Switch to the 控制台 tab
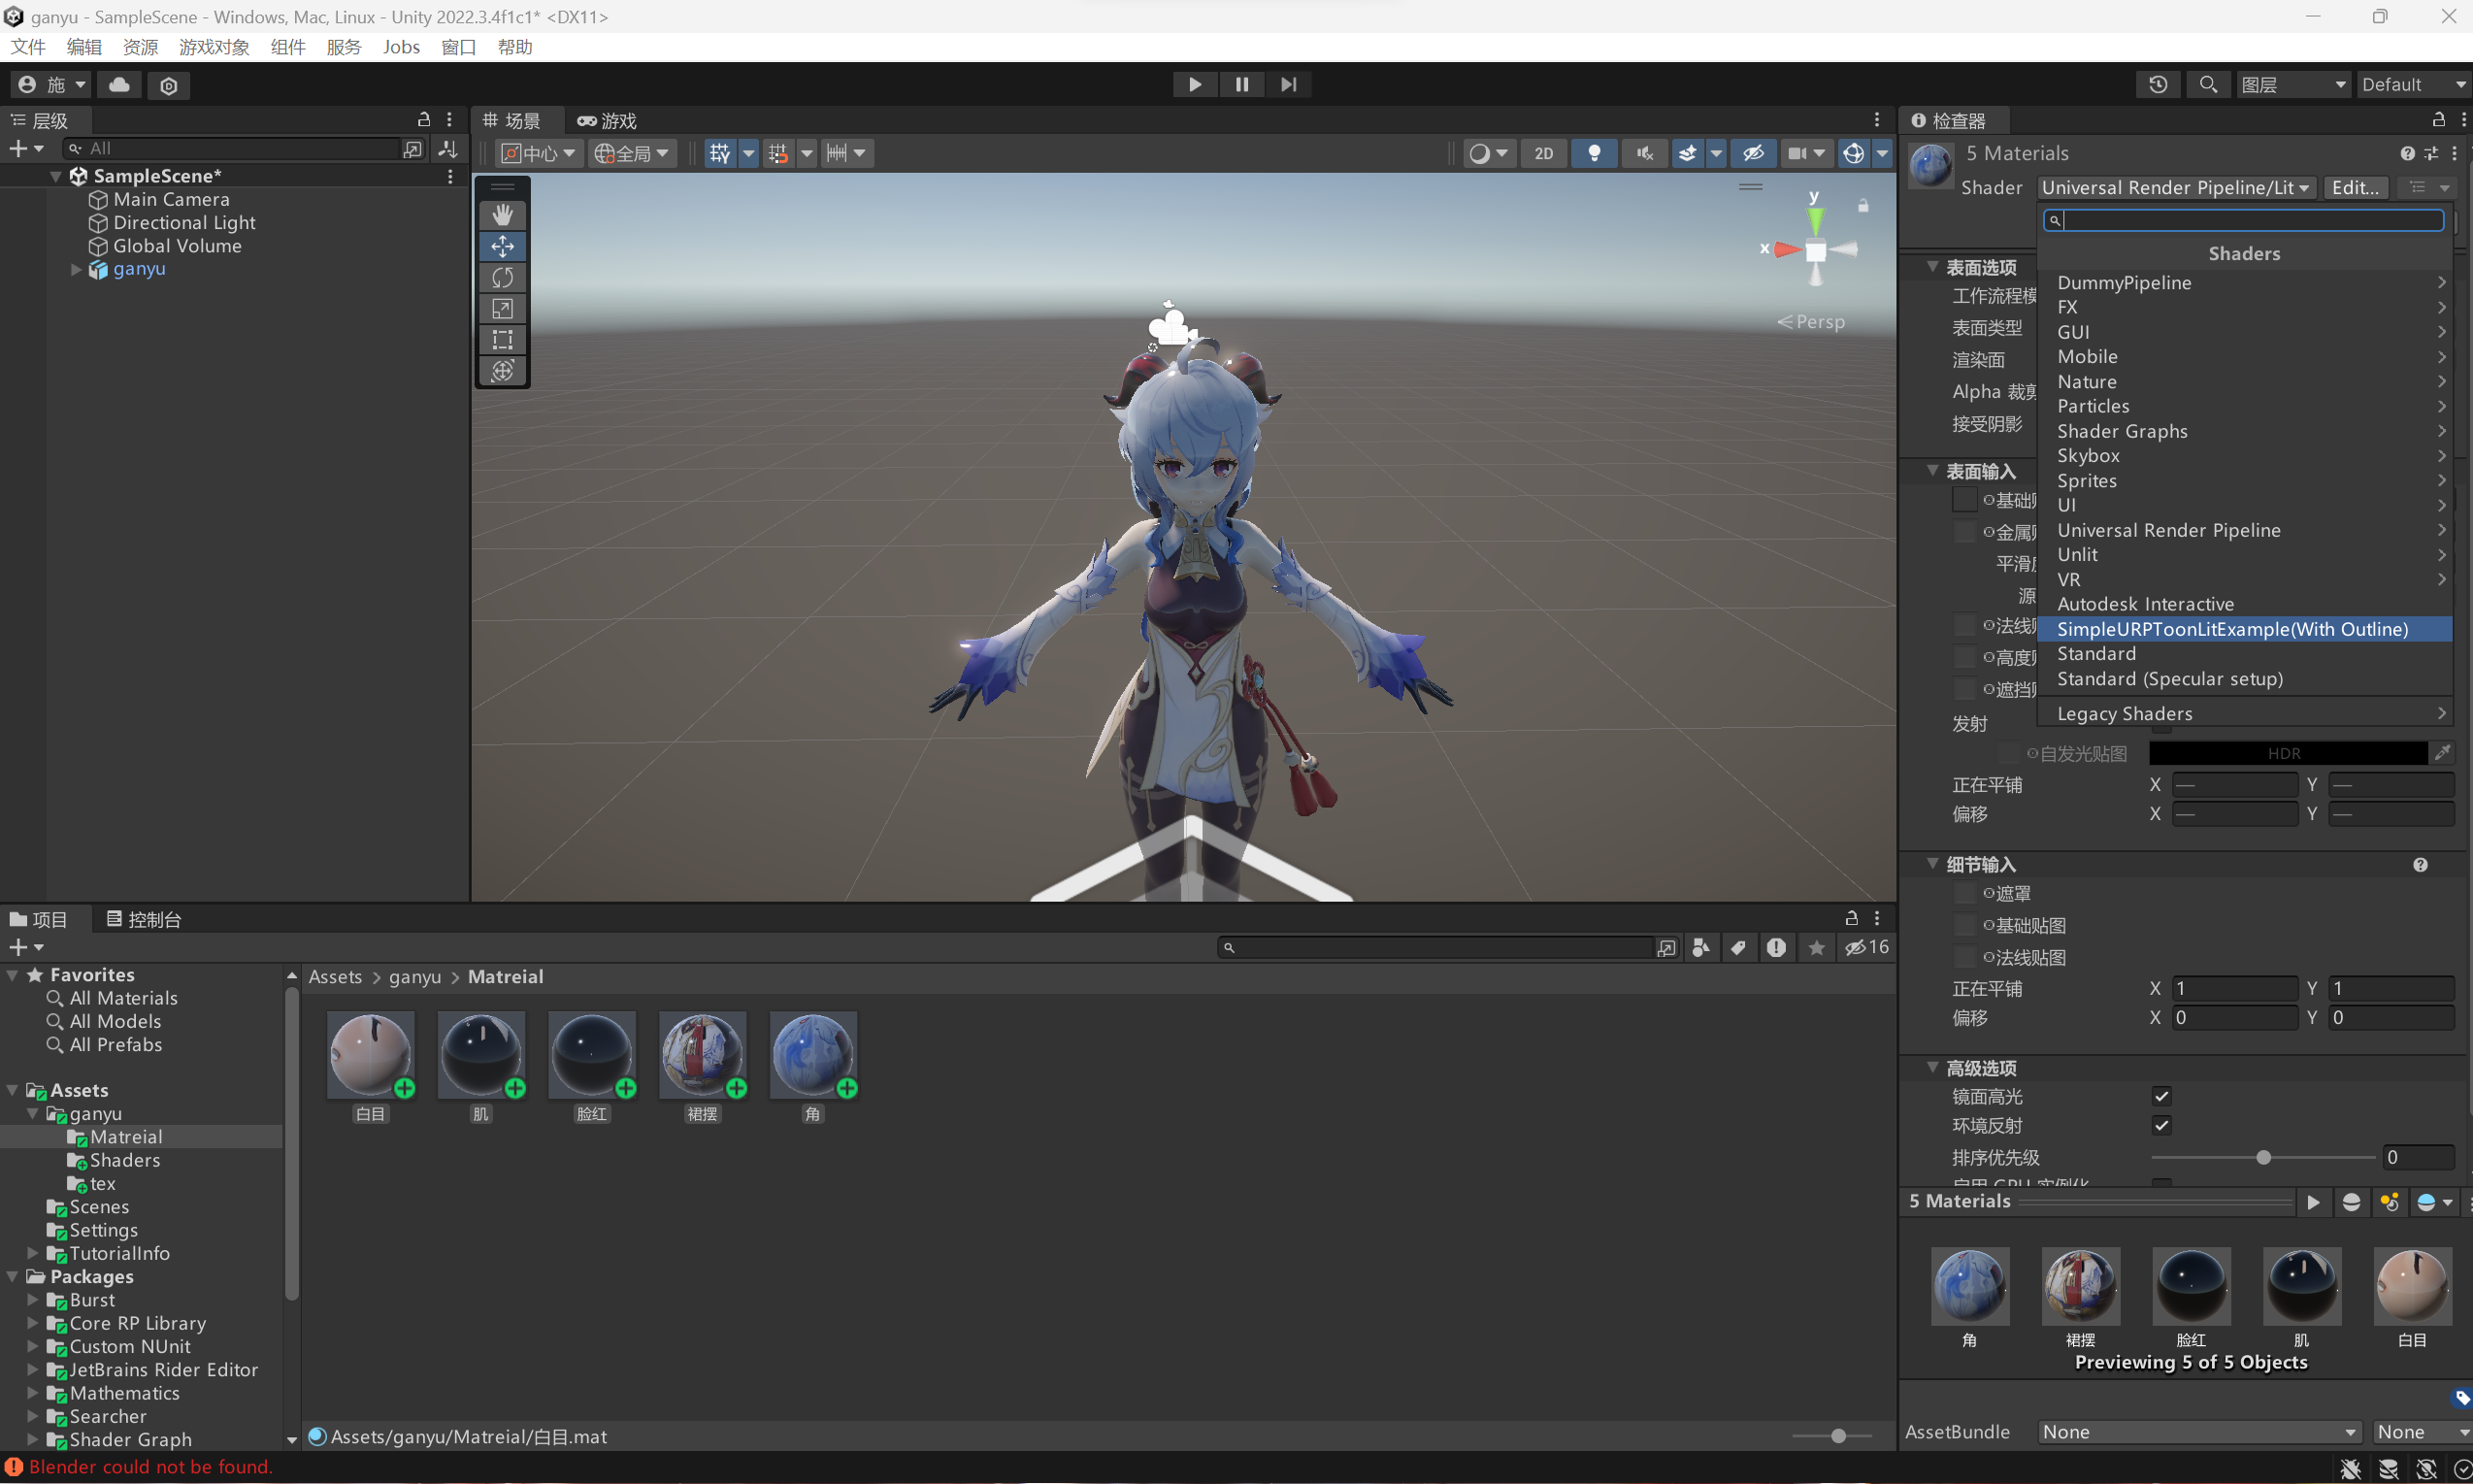The image size is (2473, 1484). point(144,919)
